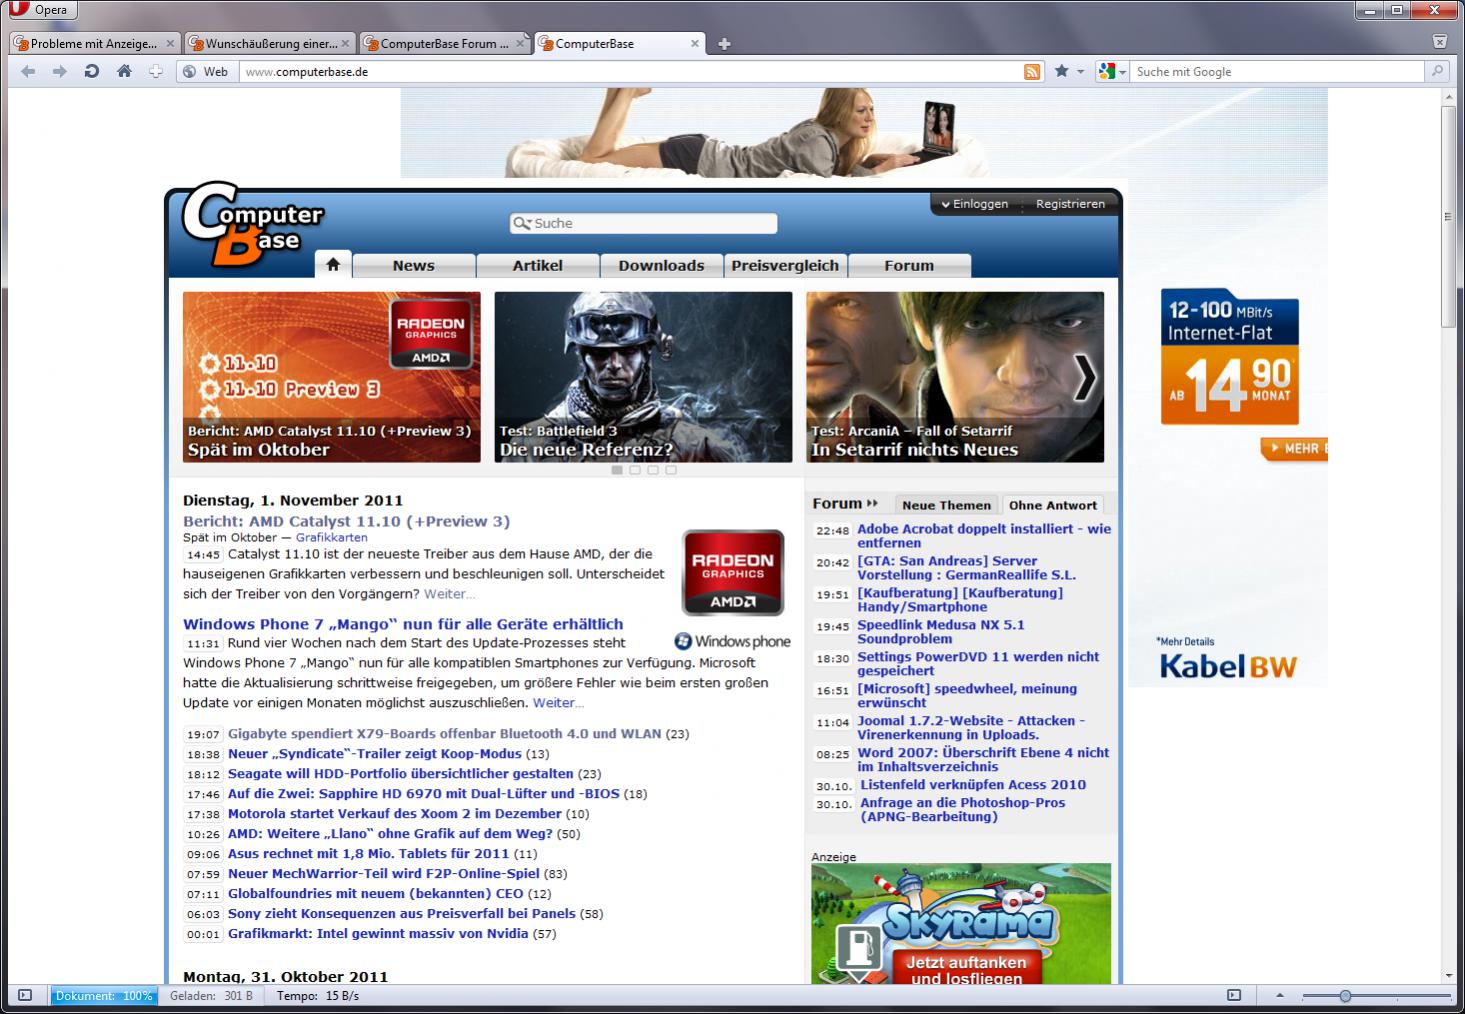Viewport: 1465px width, 1014px height.
Task: Click the Grafikkarten category link
Action: [332, 538]
